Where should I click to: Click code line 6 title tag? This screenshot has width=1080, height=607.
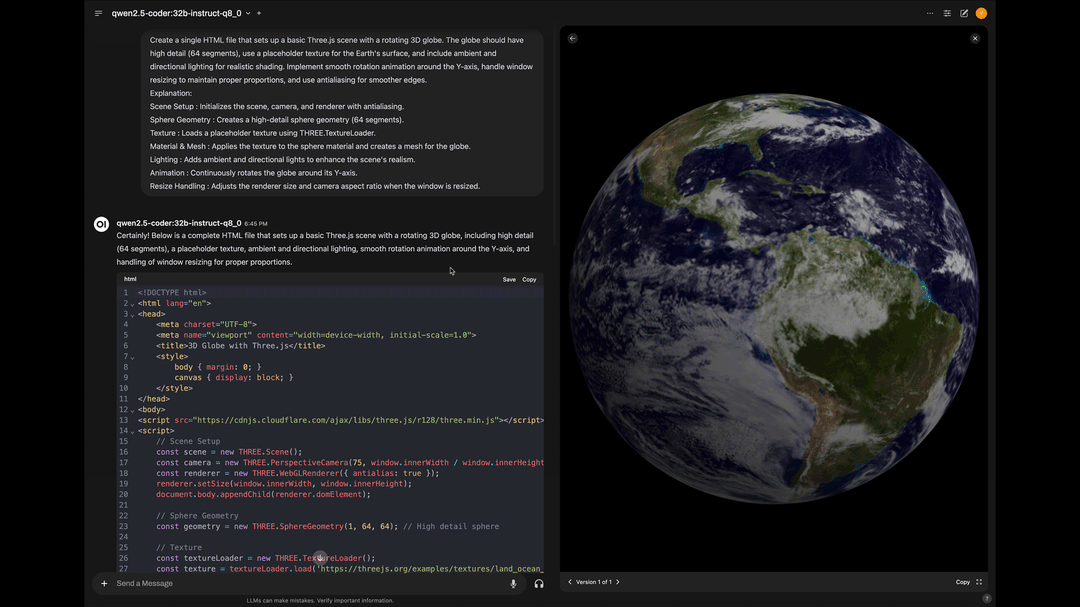tap(240, 346)
